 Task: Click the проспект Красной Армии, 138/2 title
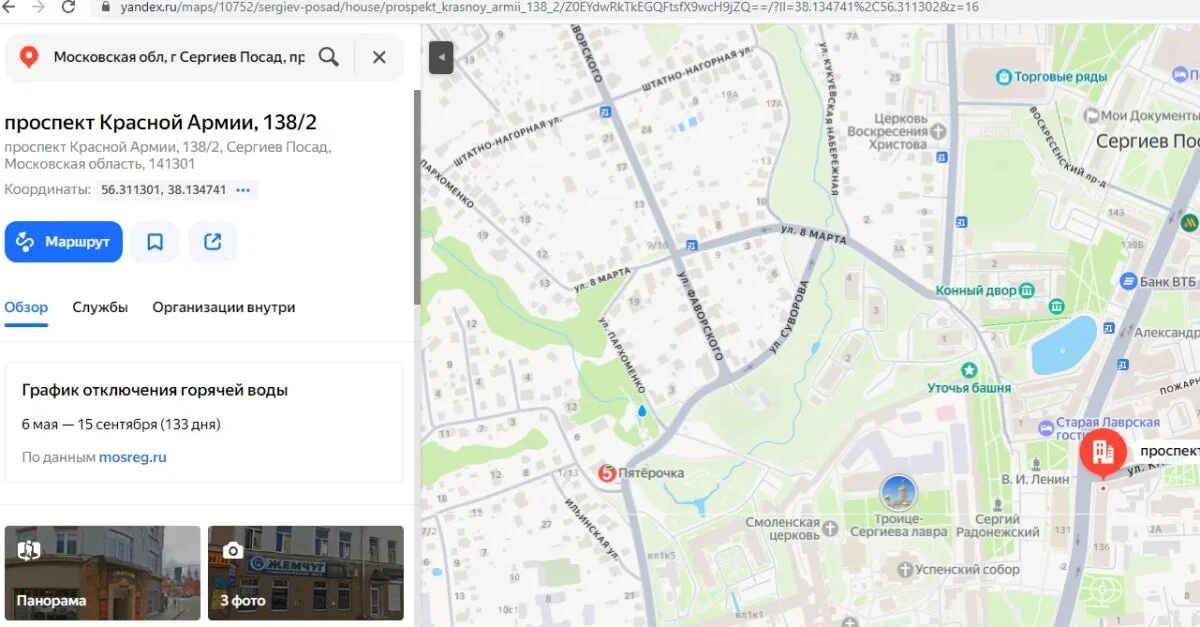161,123
